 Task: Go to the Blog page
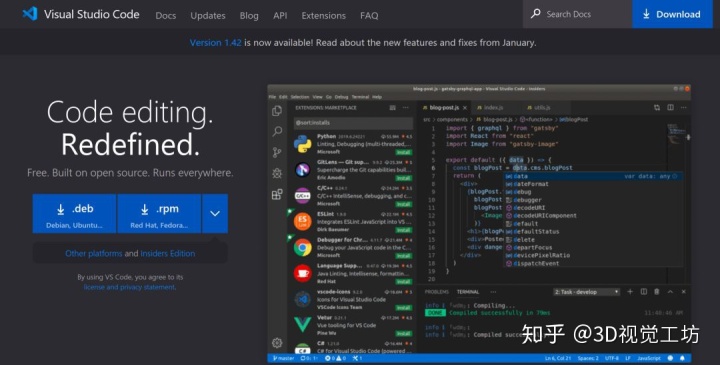[x=249, y=16]
